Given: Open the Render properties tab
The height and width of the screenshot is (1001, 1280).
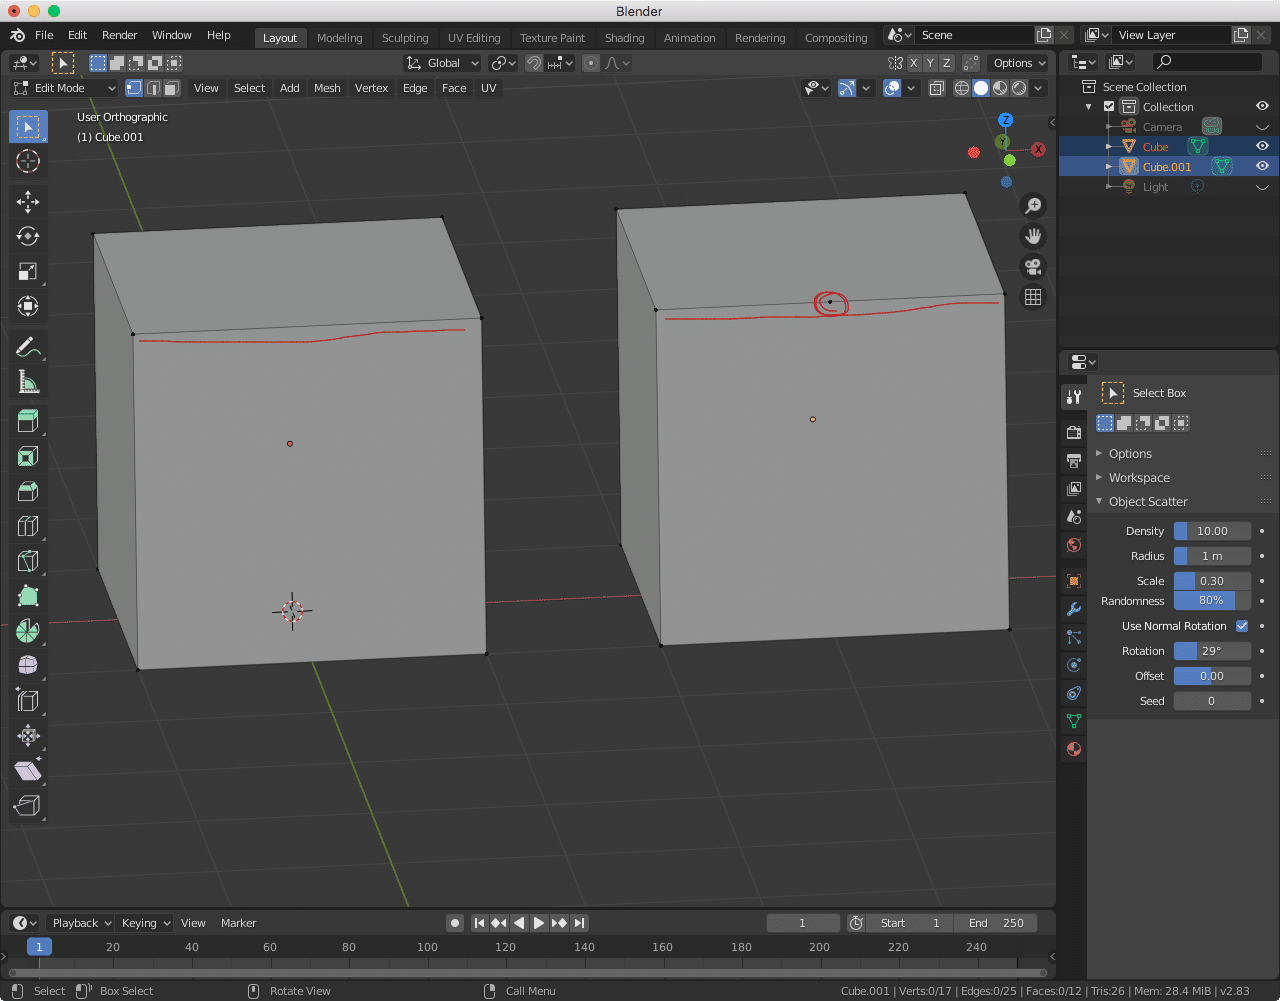Looking at the screenshot, I should pyautogui.click(x=1074, y=433).
